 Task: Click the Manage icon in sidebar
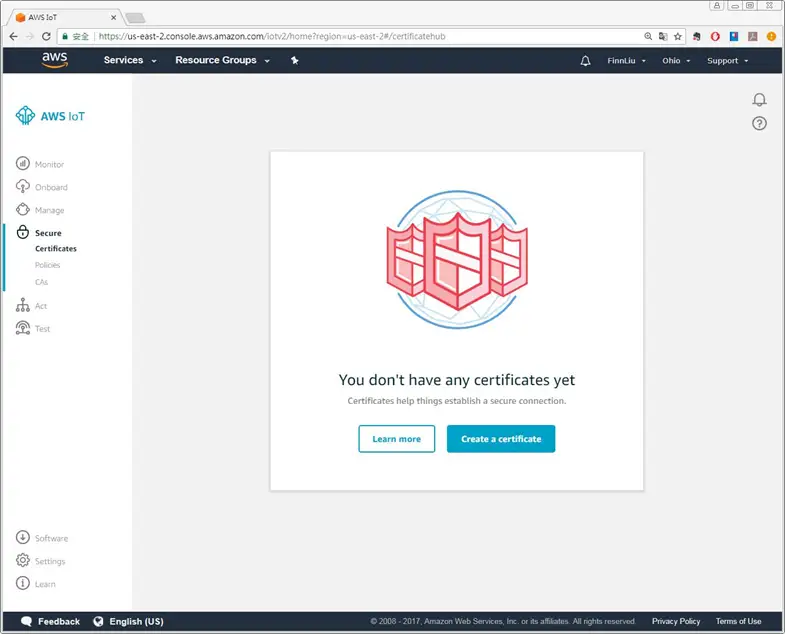23,209
